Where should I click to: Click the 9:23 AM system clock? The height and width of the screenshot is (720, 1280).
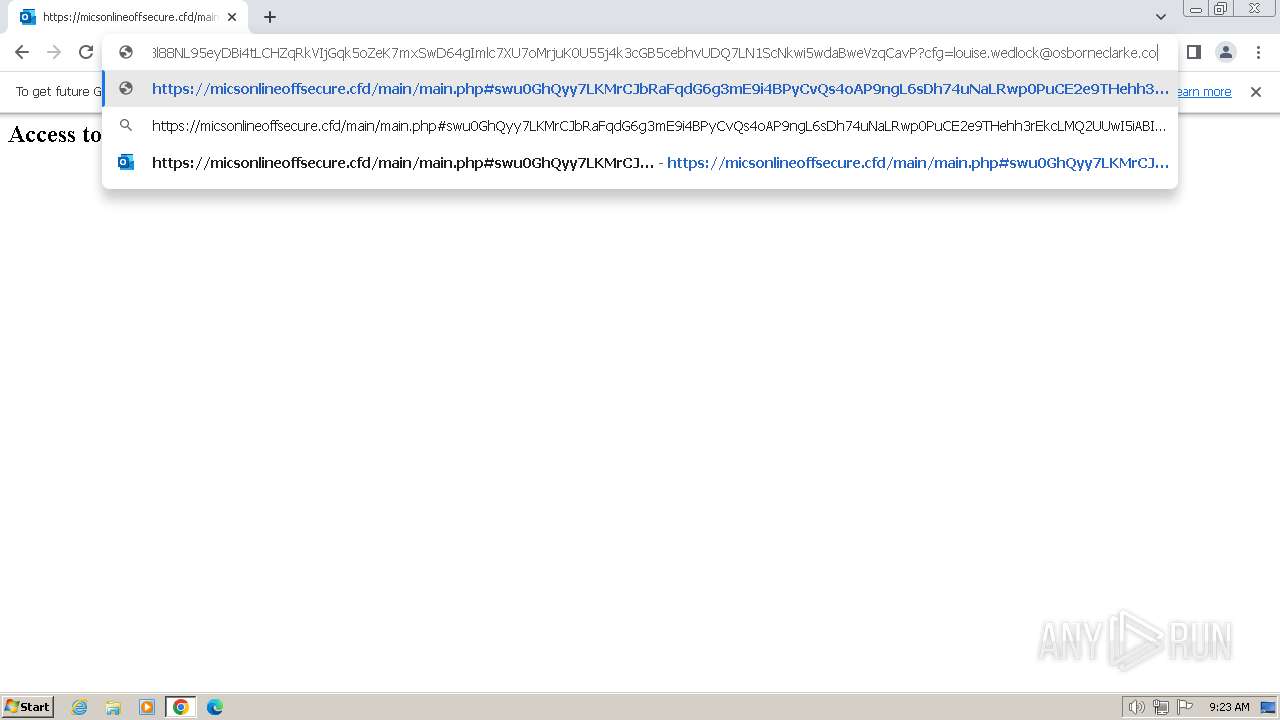coord(1229,707)
